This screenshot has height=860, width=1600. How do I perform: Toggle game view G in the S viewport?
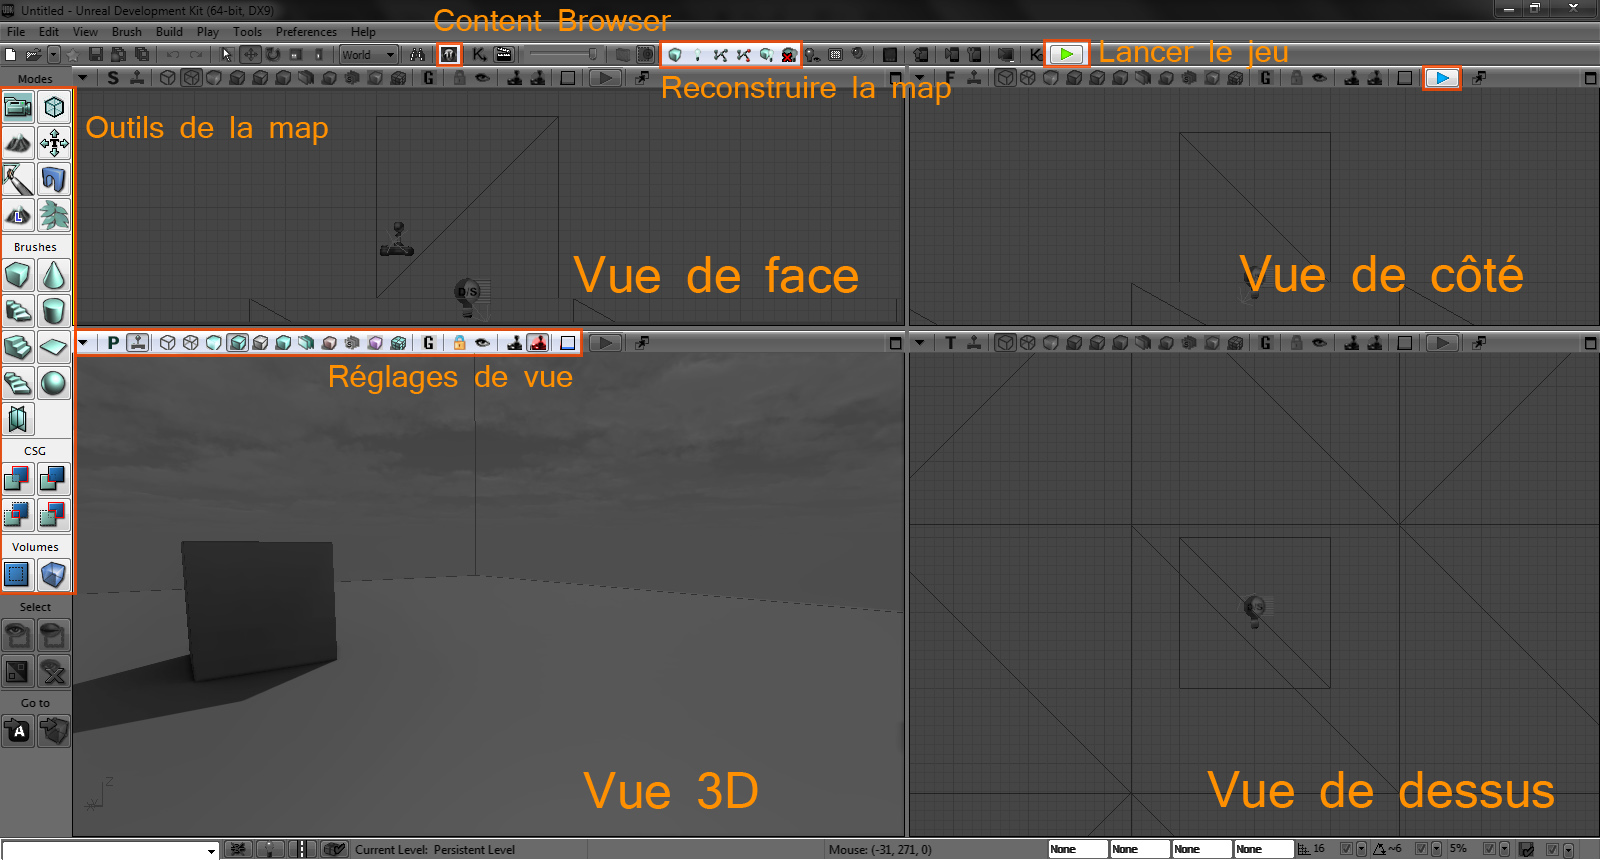coord(429,78)
